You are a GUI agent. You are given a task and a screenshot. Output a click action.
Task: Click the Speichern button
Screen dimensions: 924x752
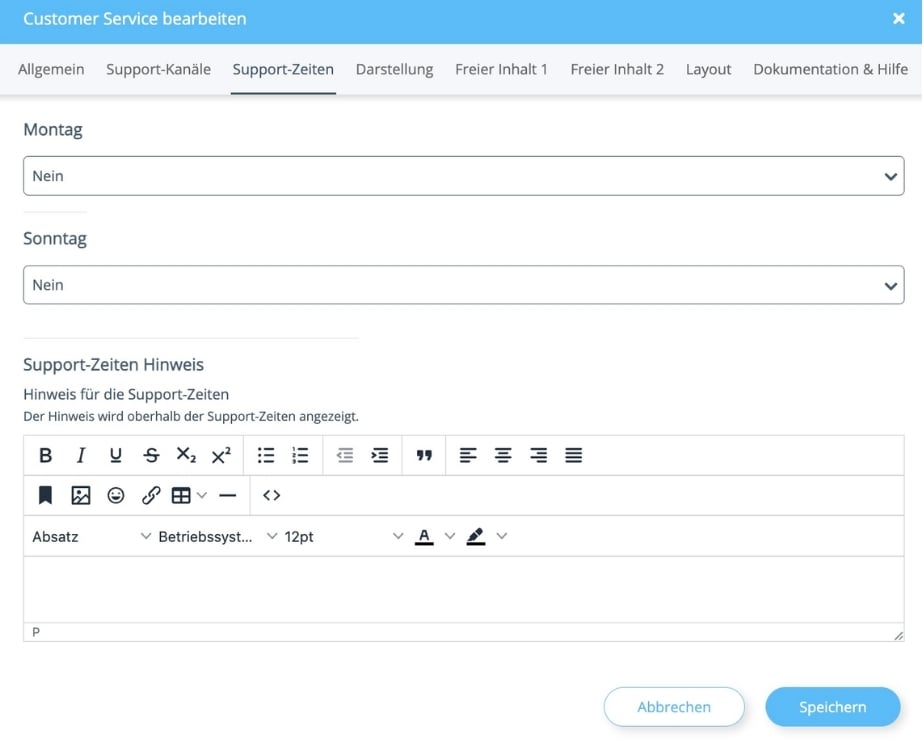(x=833, y=707)
